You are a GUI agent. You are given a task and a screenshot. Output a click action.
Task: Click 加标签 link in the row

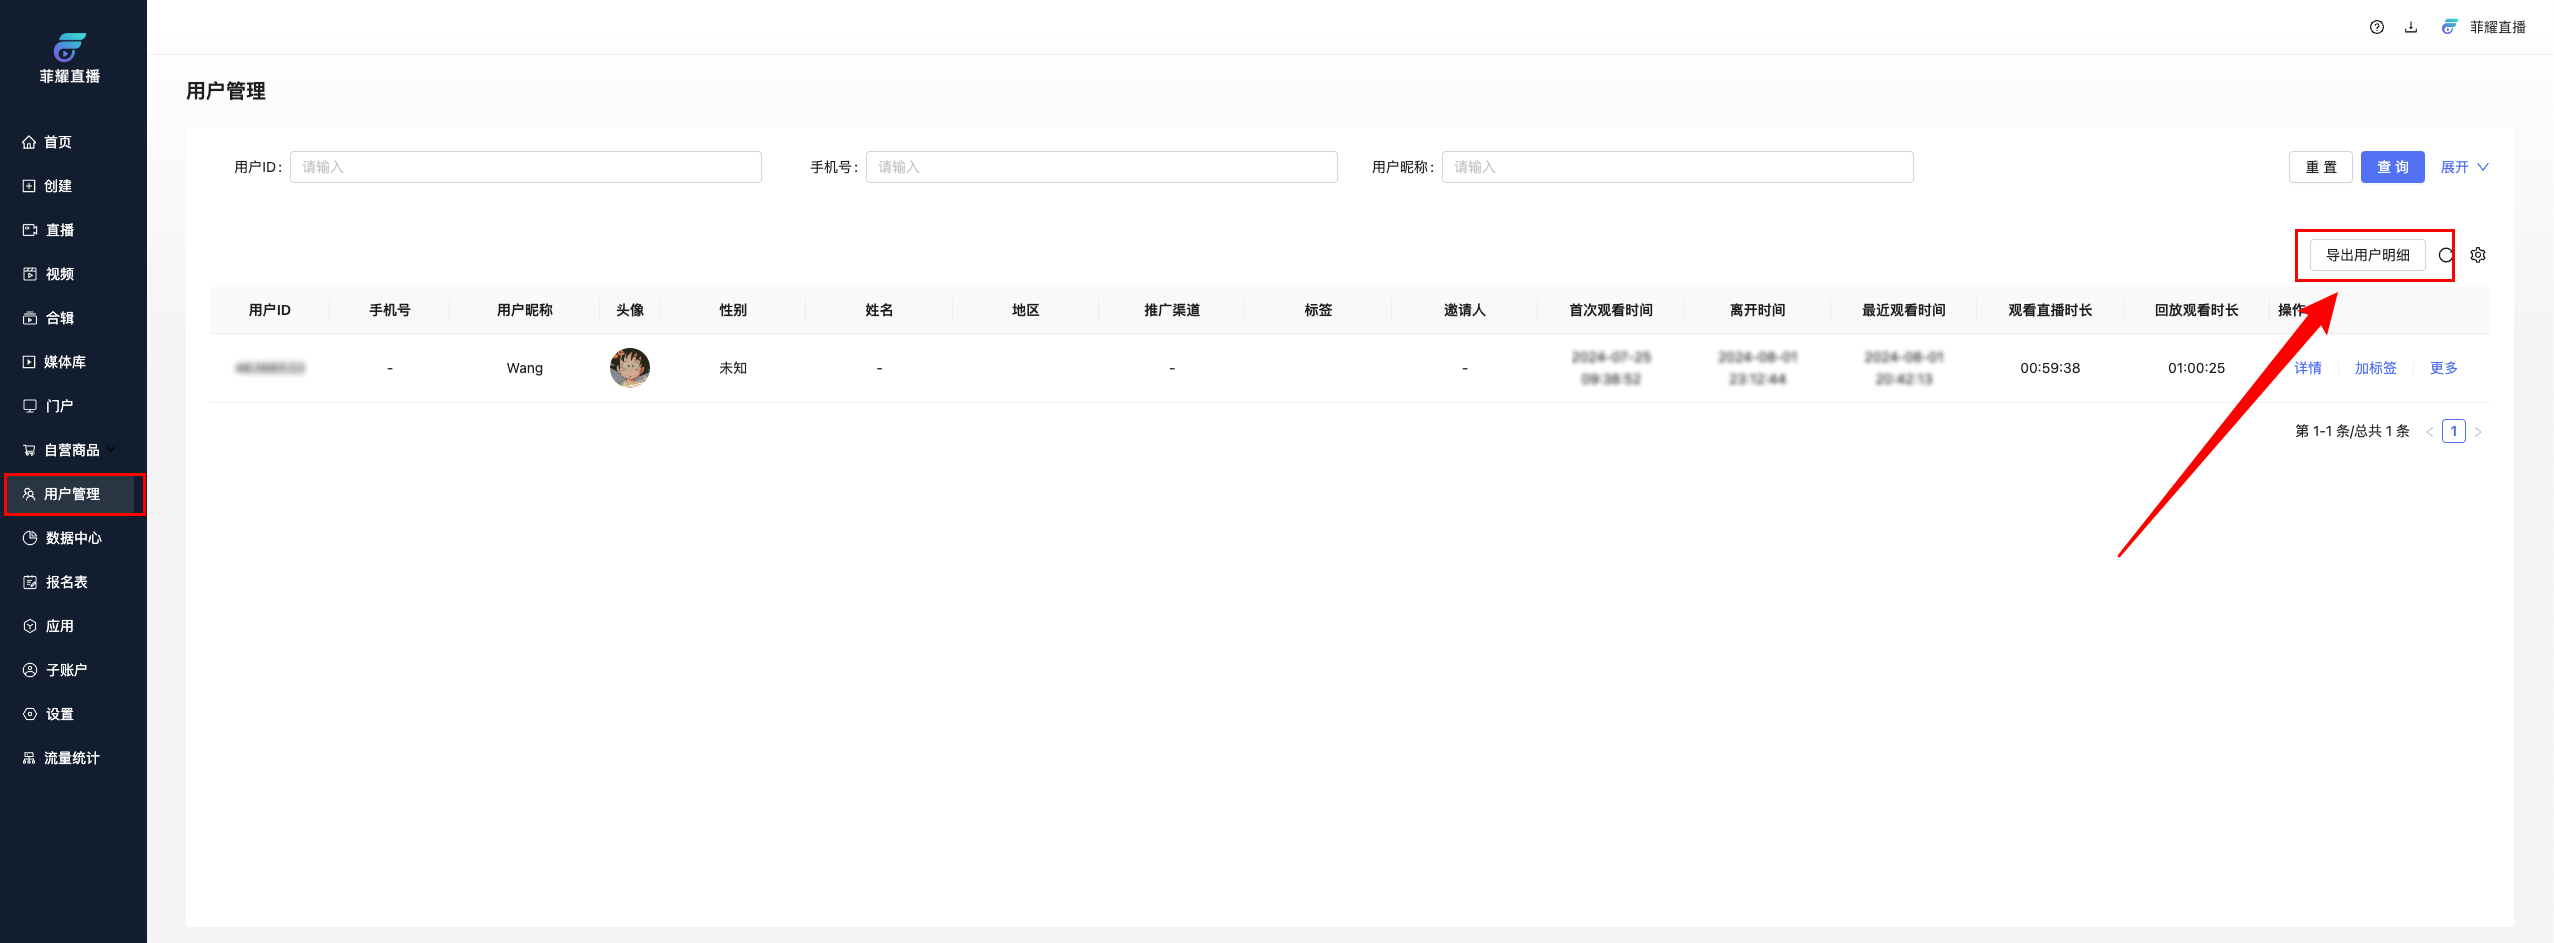pos(2375,368)
